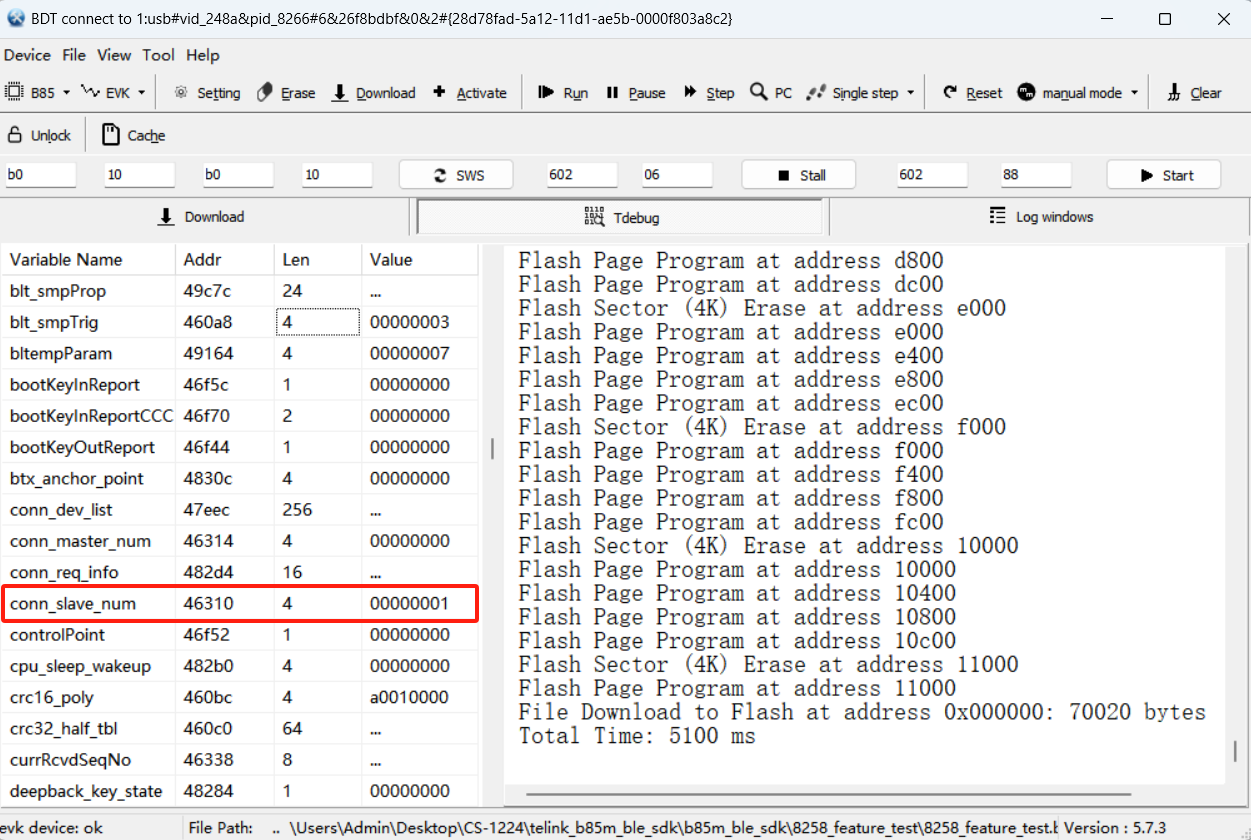Open the Device menu

pyautogui.click(x=27, y=55)
